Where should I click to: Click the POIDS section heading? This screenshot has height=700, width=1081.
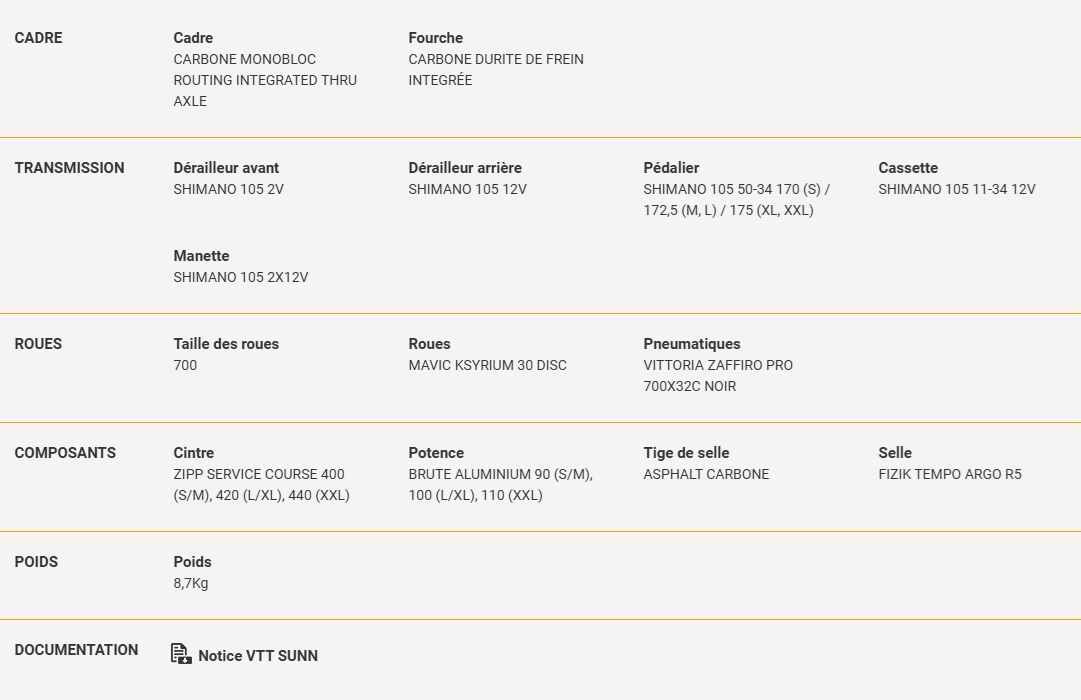(37, 561)
